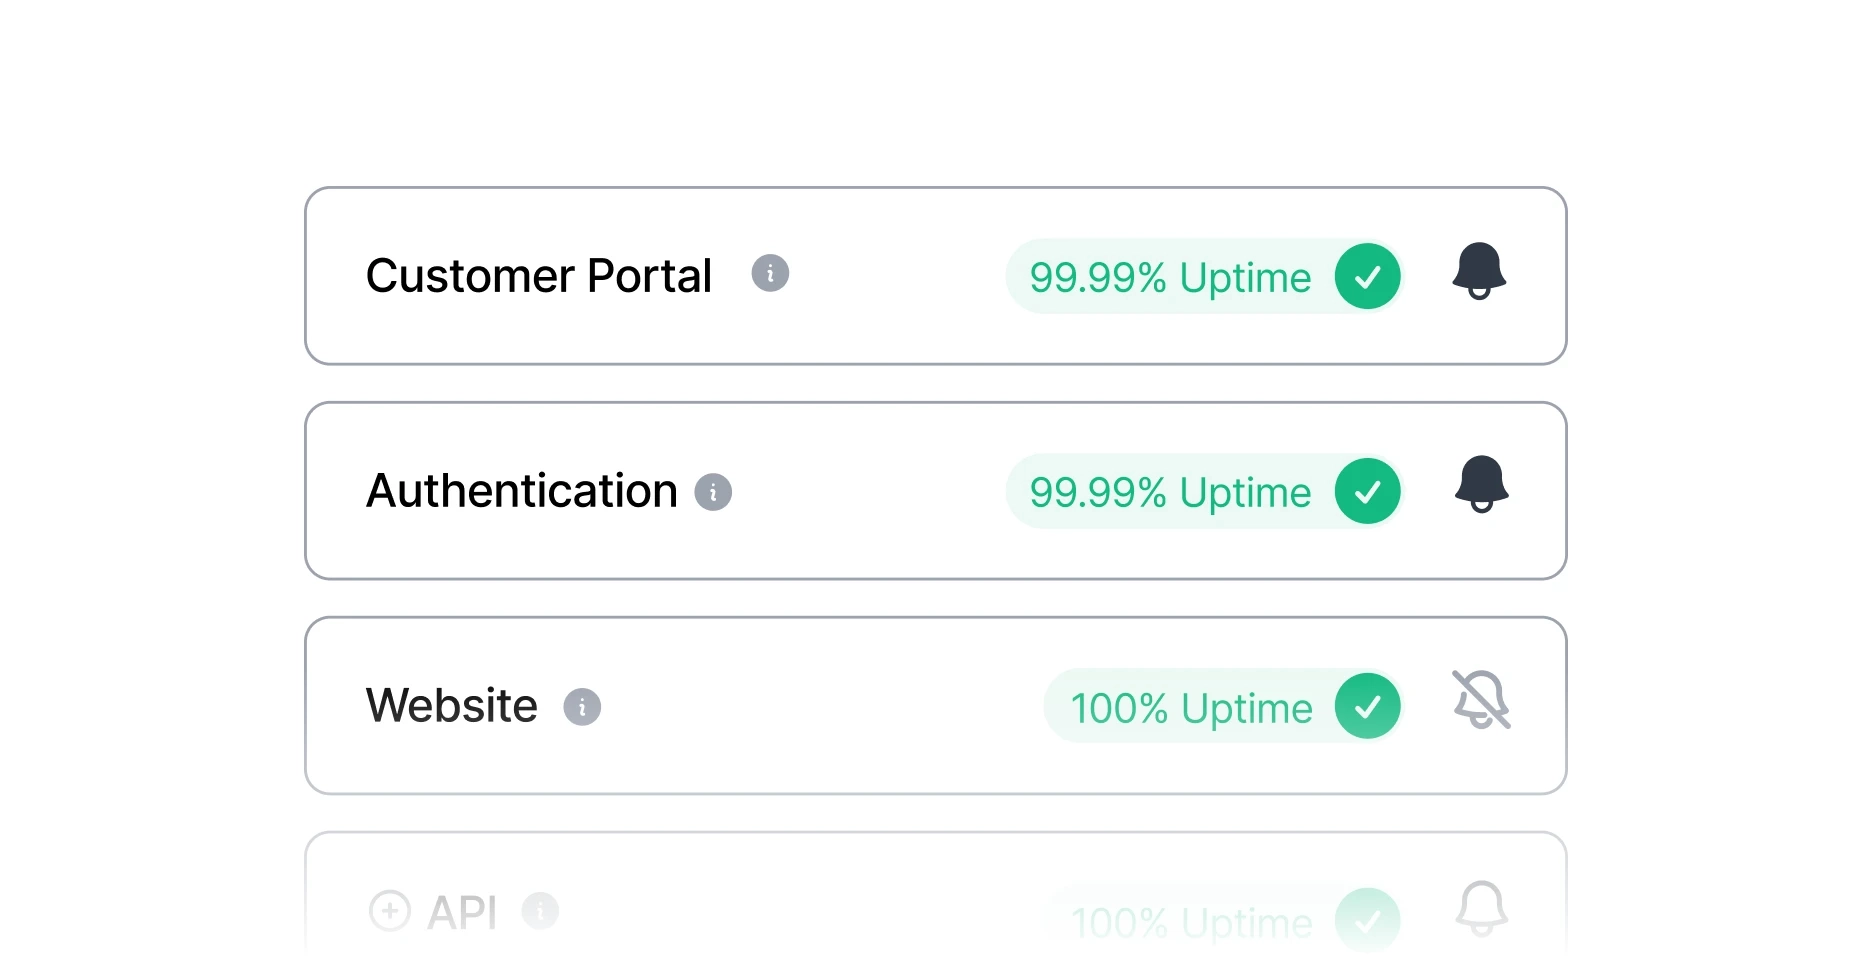Click the Authentication info icon
1872x960 pixels.
tap(713, 491)
